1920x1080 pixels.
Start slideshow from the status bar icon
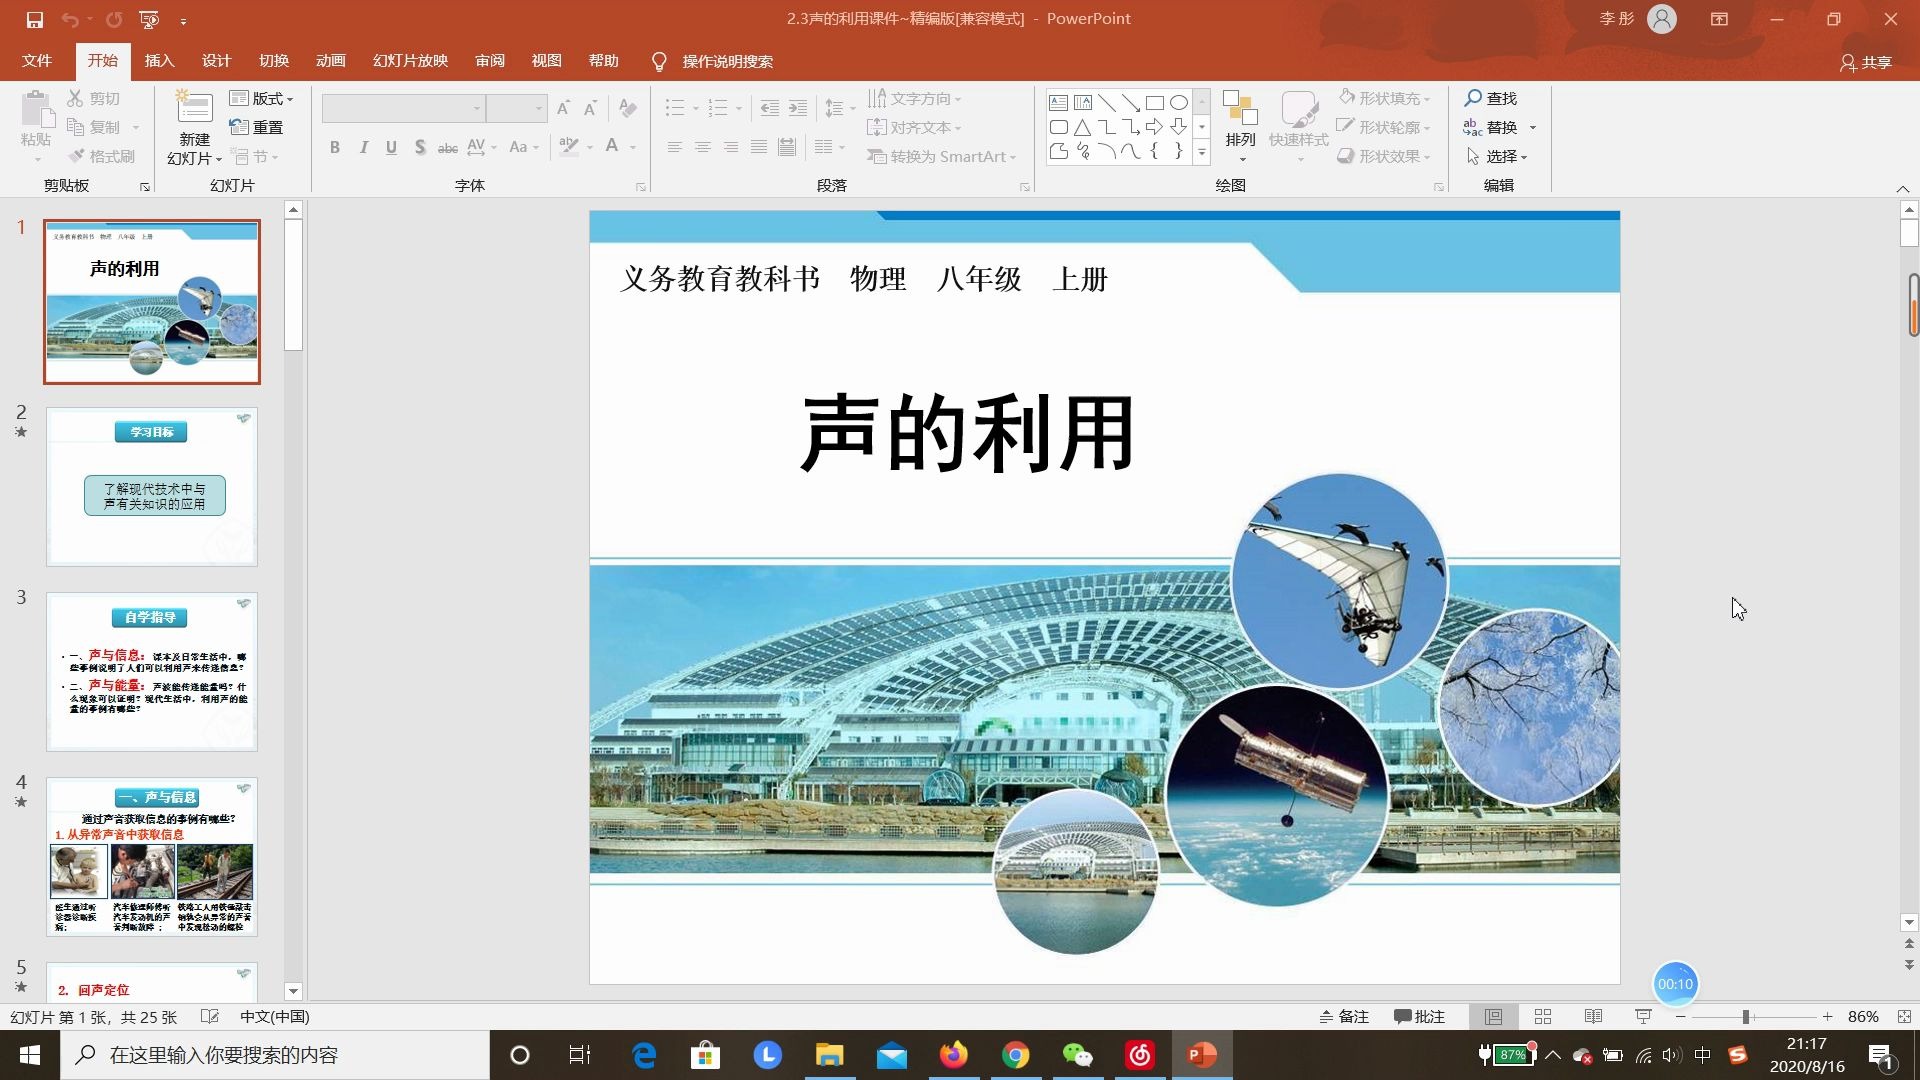tap(1643, 1016)
